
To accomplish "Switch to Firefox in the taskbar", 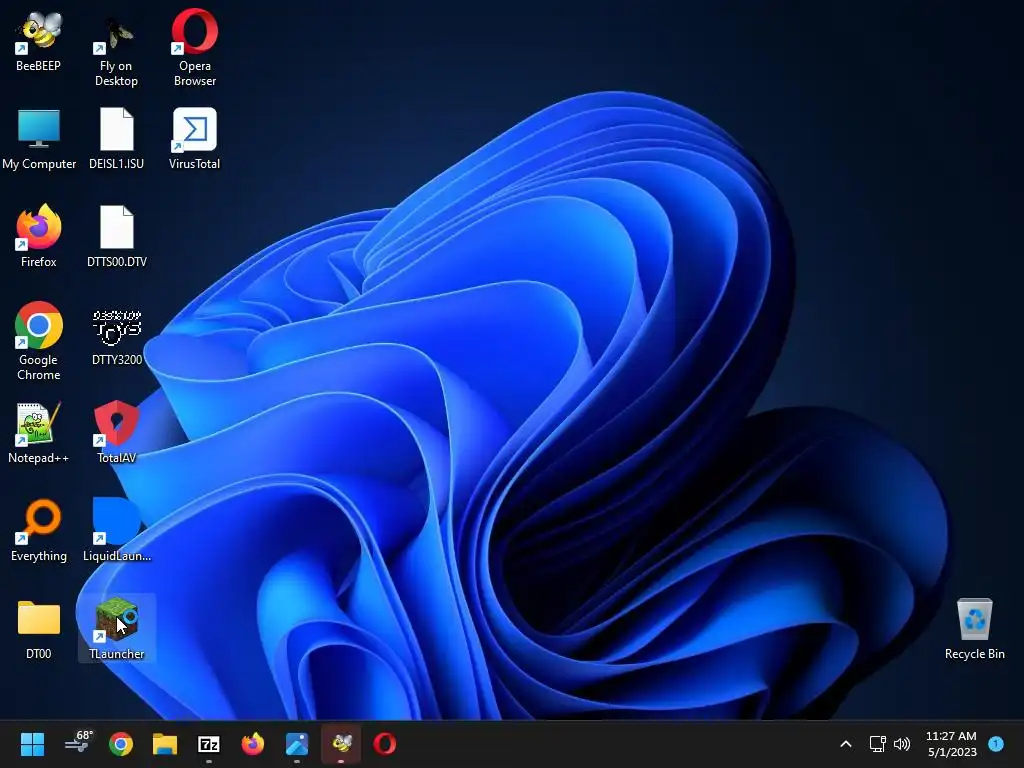I will point(253,744).
